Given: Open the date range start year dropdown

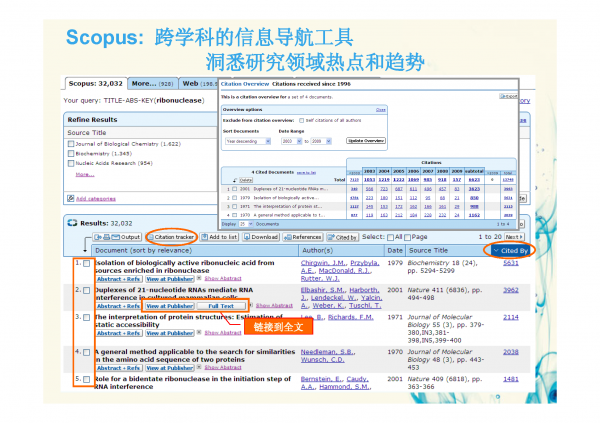Looking at the screenshot, I should coord(292,141).
